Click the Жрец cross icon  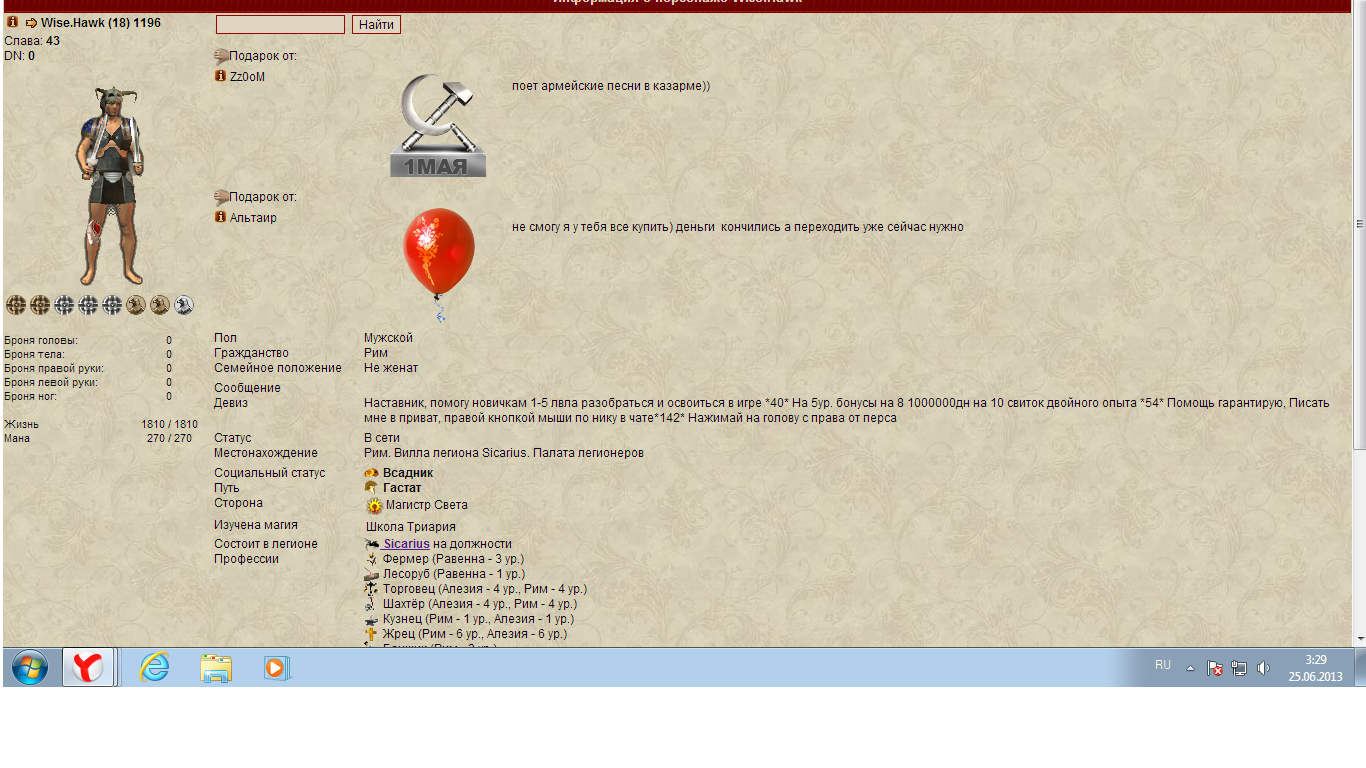[372, 634]
